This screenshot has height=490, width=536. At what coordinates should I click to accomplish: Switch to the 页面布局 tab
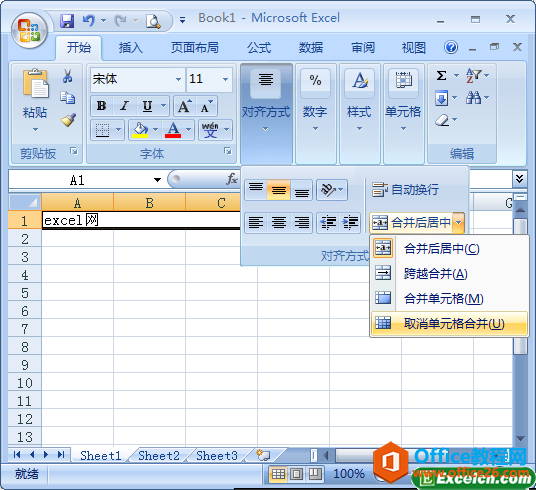195,48
